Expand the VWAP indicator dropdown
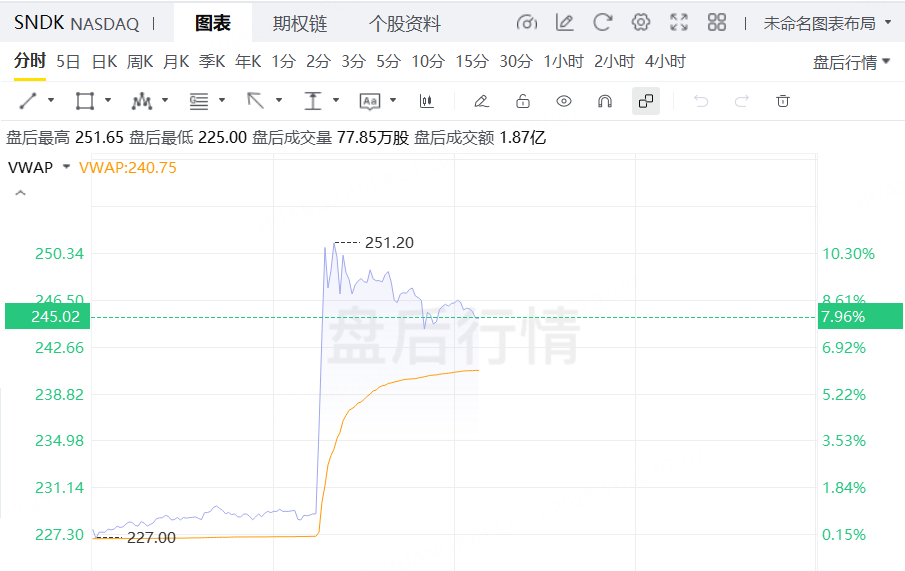 [x=66, y=167]
